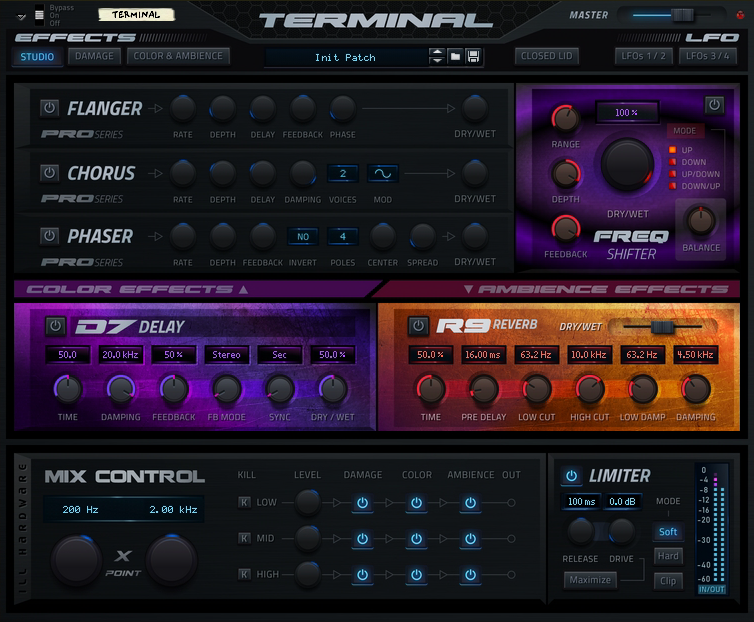Enable the Chorus effect power icon
The width and height of the screenshot is (754, 622).
pos(49,173)
